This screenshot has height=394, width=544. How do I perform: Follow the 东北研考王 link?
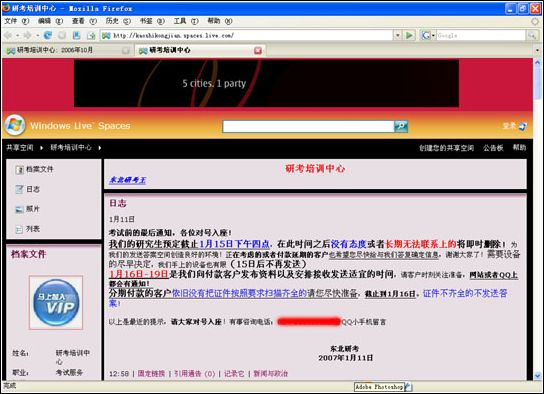click(128, 180)
